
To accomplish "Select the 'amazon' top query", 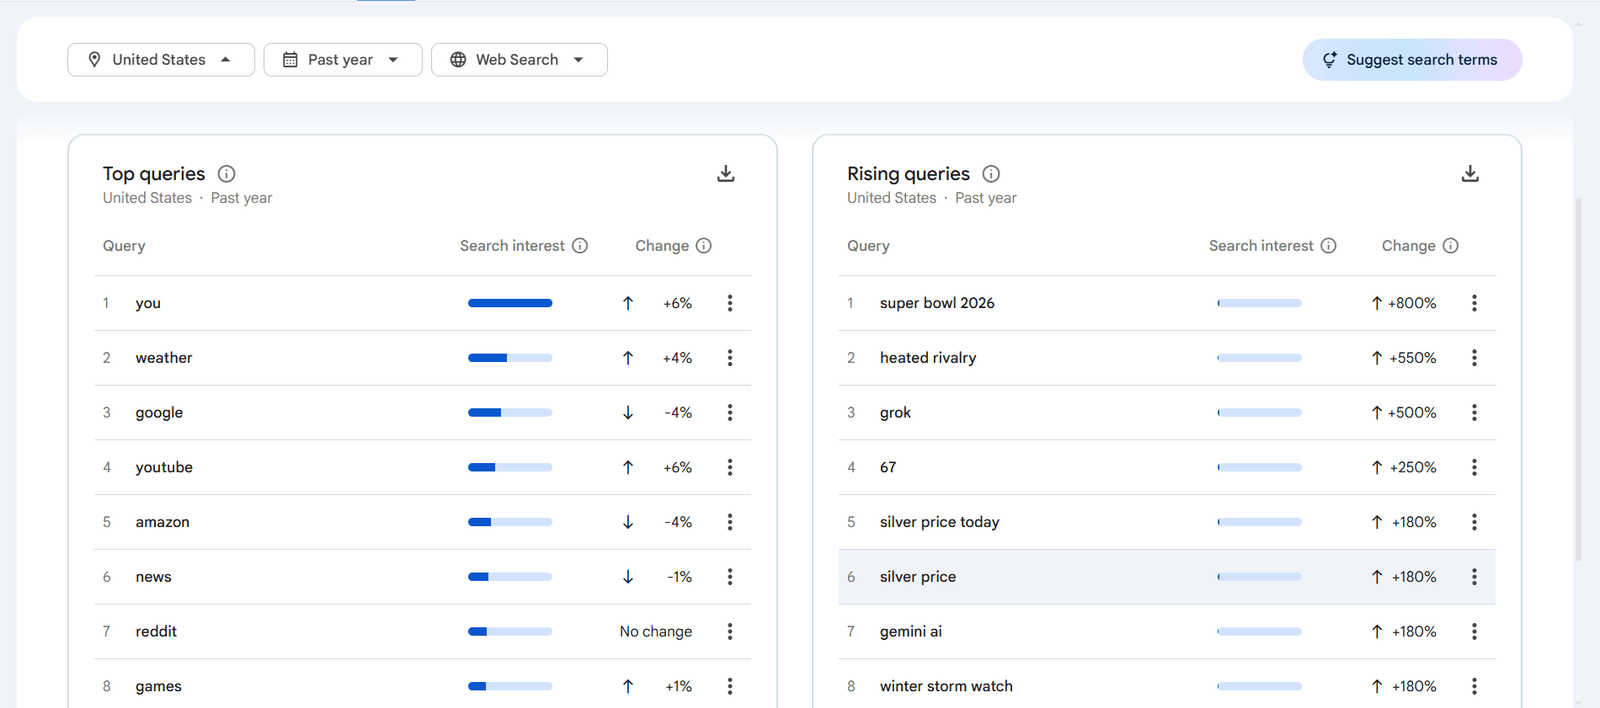I will point(162,522).
